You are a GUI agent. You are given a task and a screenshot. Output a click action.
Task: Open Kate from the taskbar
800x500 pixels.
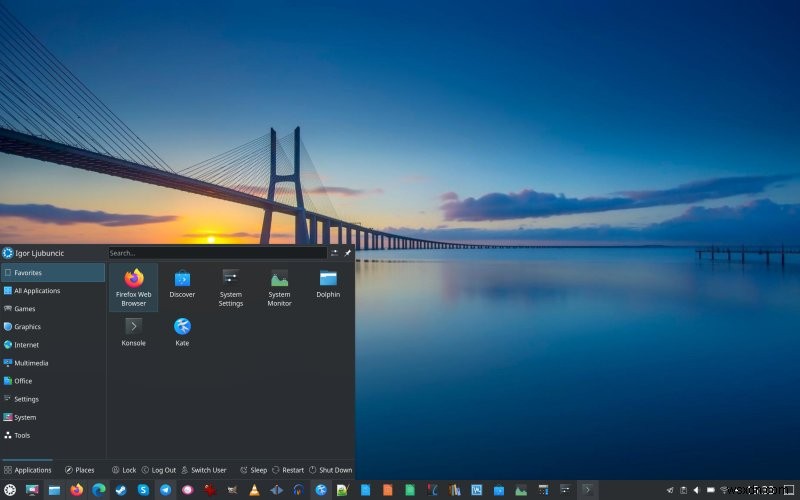click(x=321, y=490)
